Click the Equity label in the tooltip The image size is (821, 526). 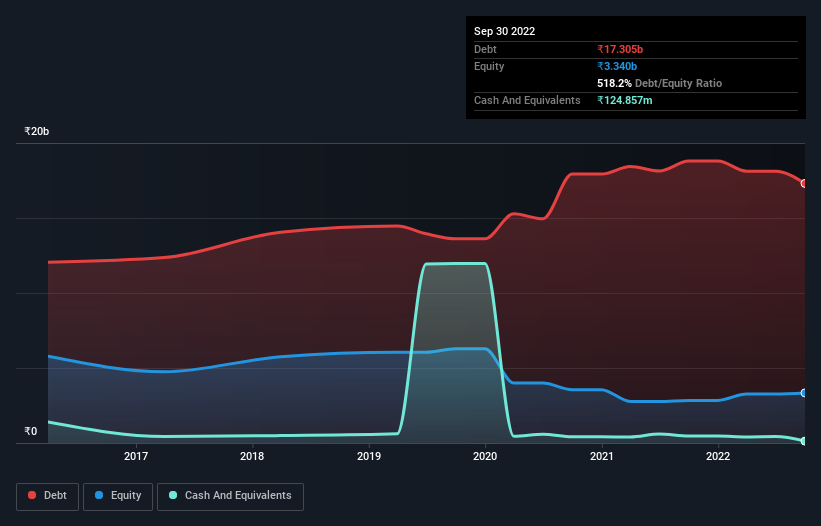pyautogui.click(x=489, y=66)
